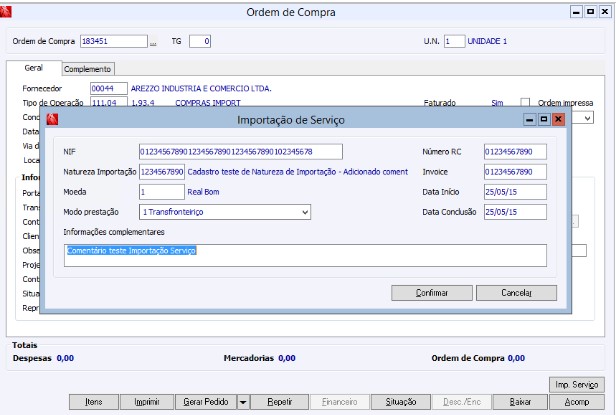
Task: Click the Situação button
Action: (401, 402)
